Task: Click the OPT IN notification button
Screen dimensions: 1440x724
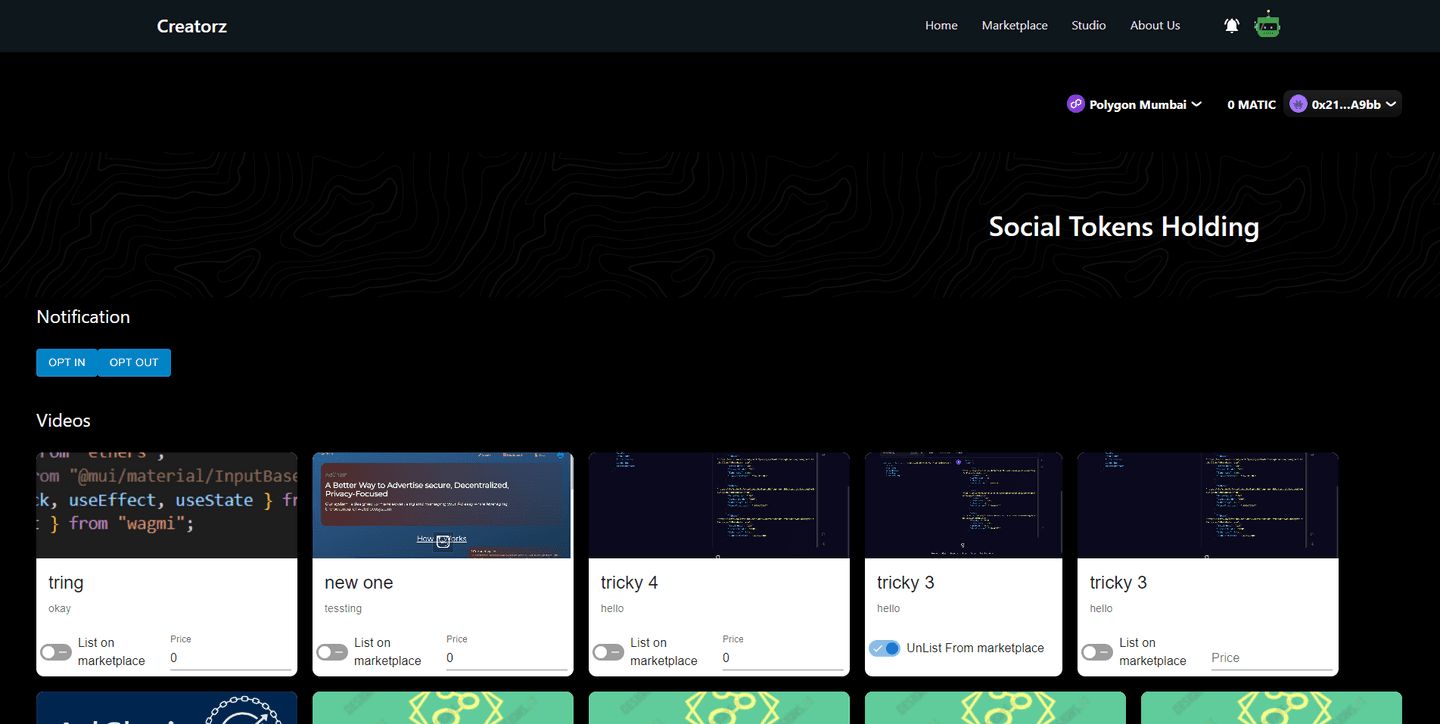Action: [x=67, y=362]
